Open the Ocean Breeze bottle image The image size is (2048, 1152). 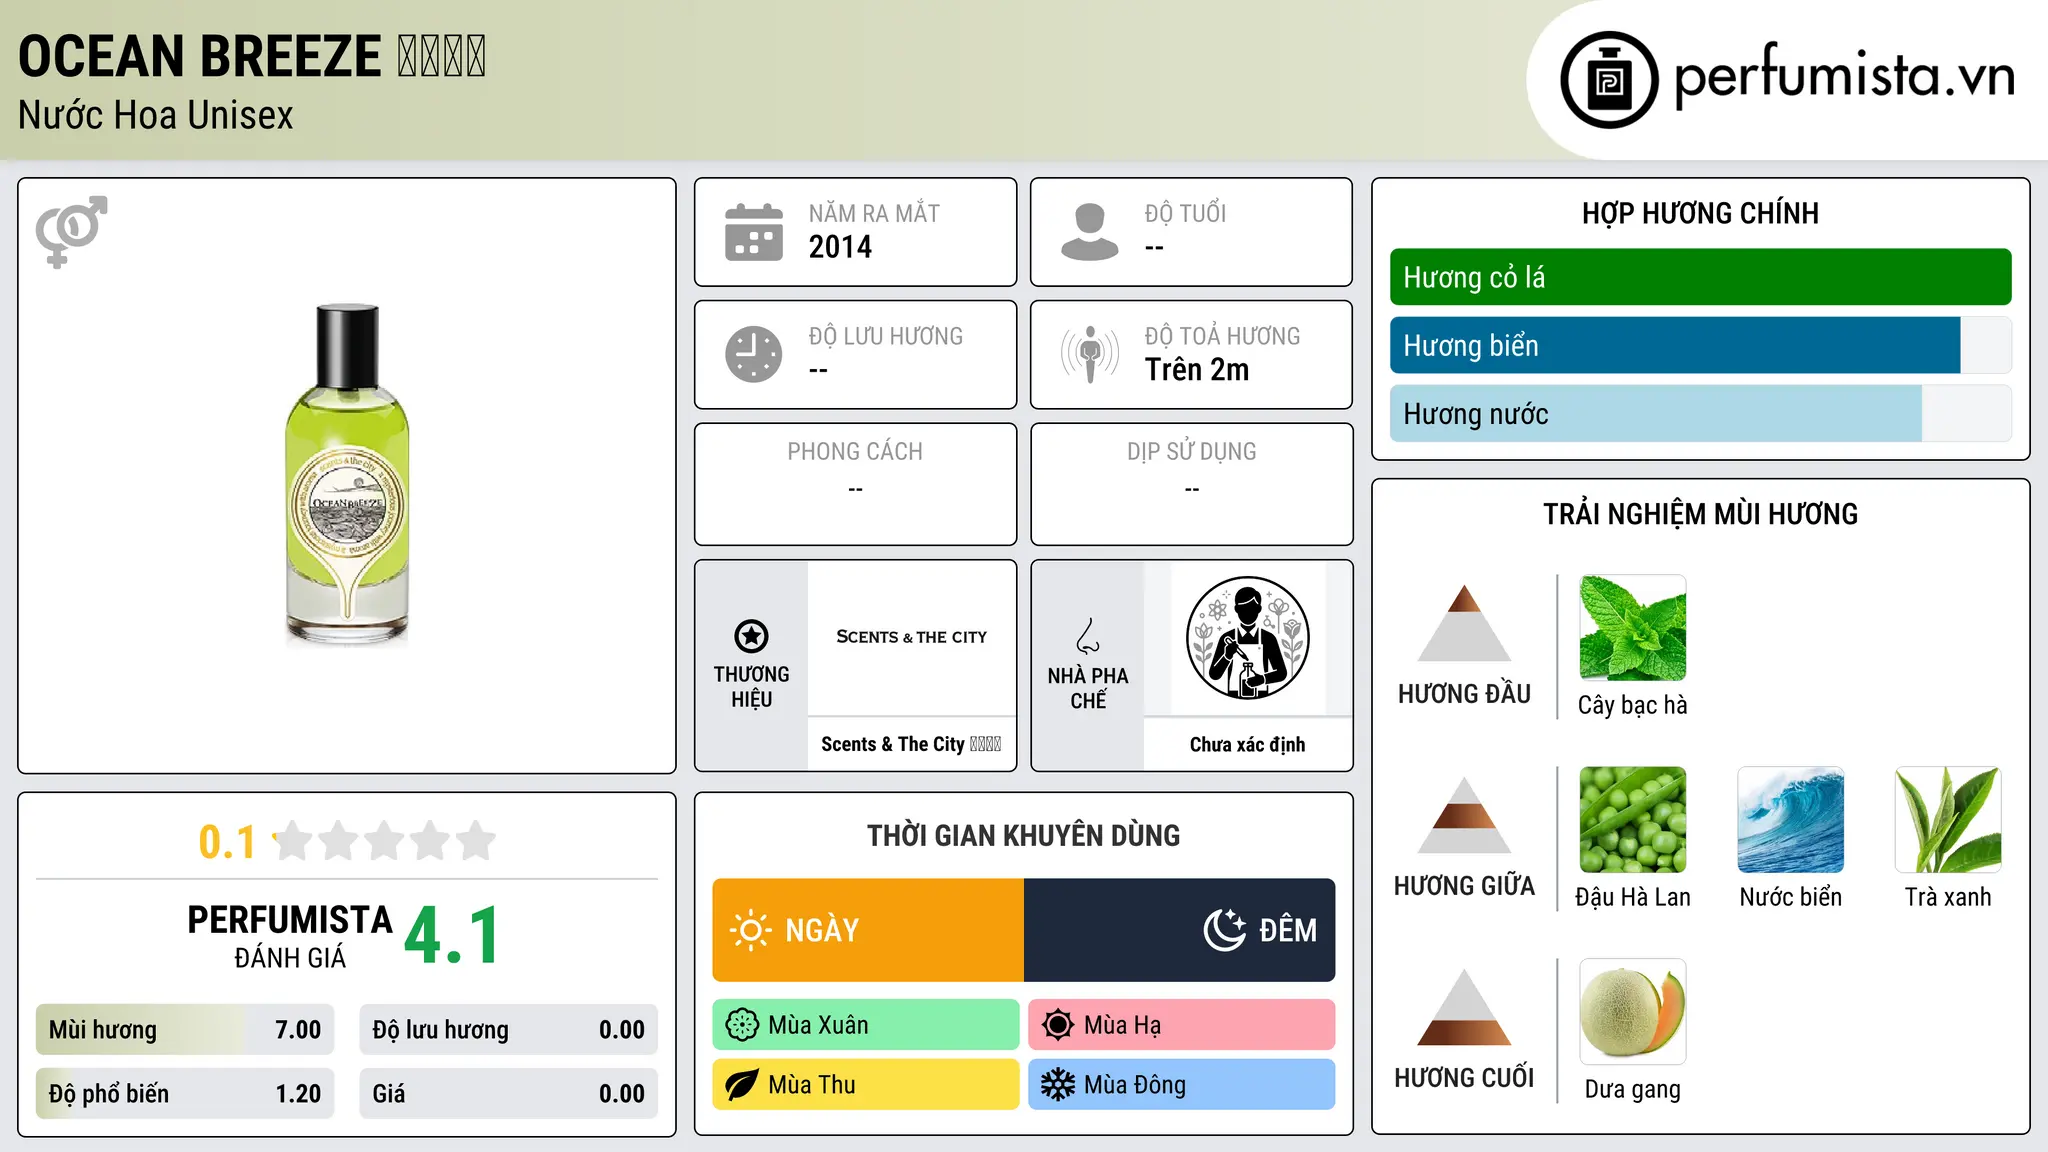347,476
